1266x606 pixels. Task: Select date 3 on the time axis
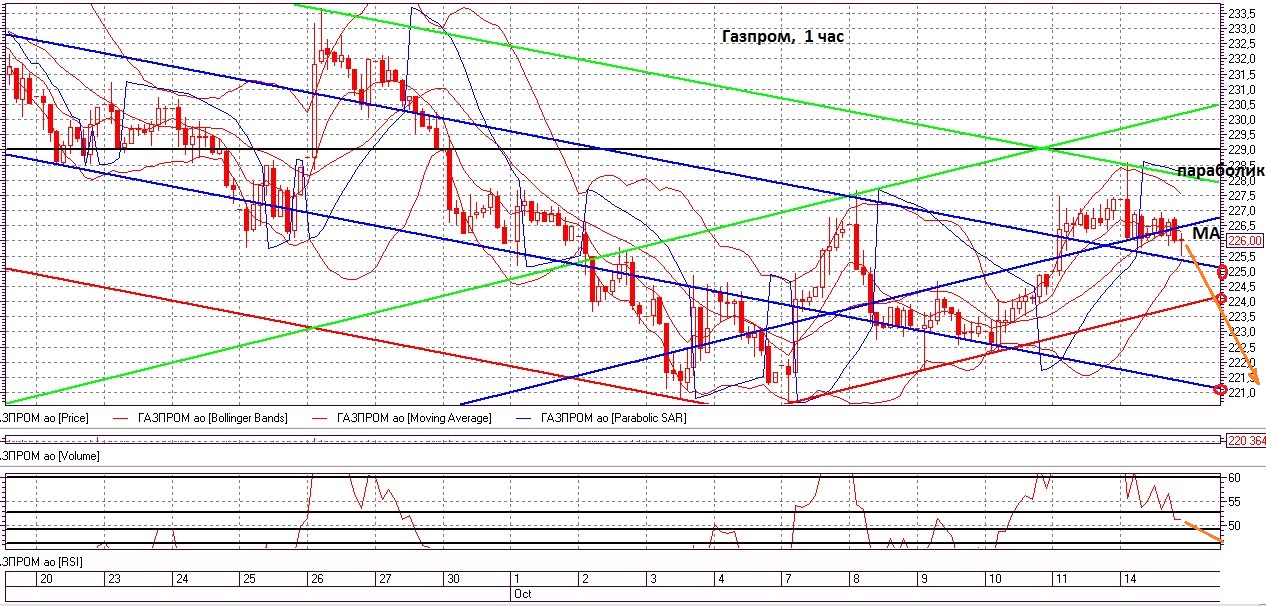point(653,579)
